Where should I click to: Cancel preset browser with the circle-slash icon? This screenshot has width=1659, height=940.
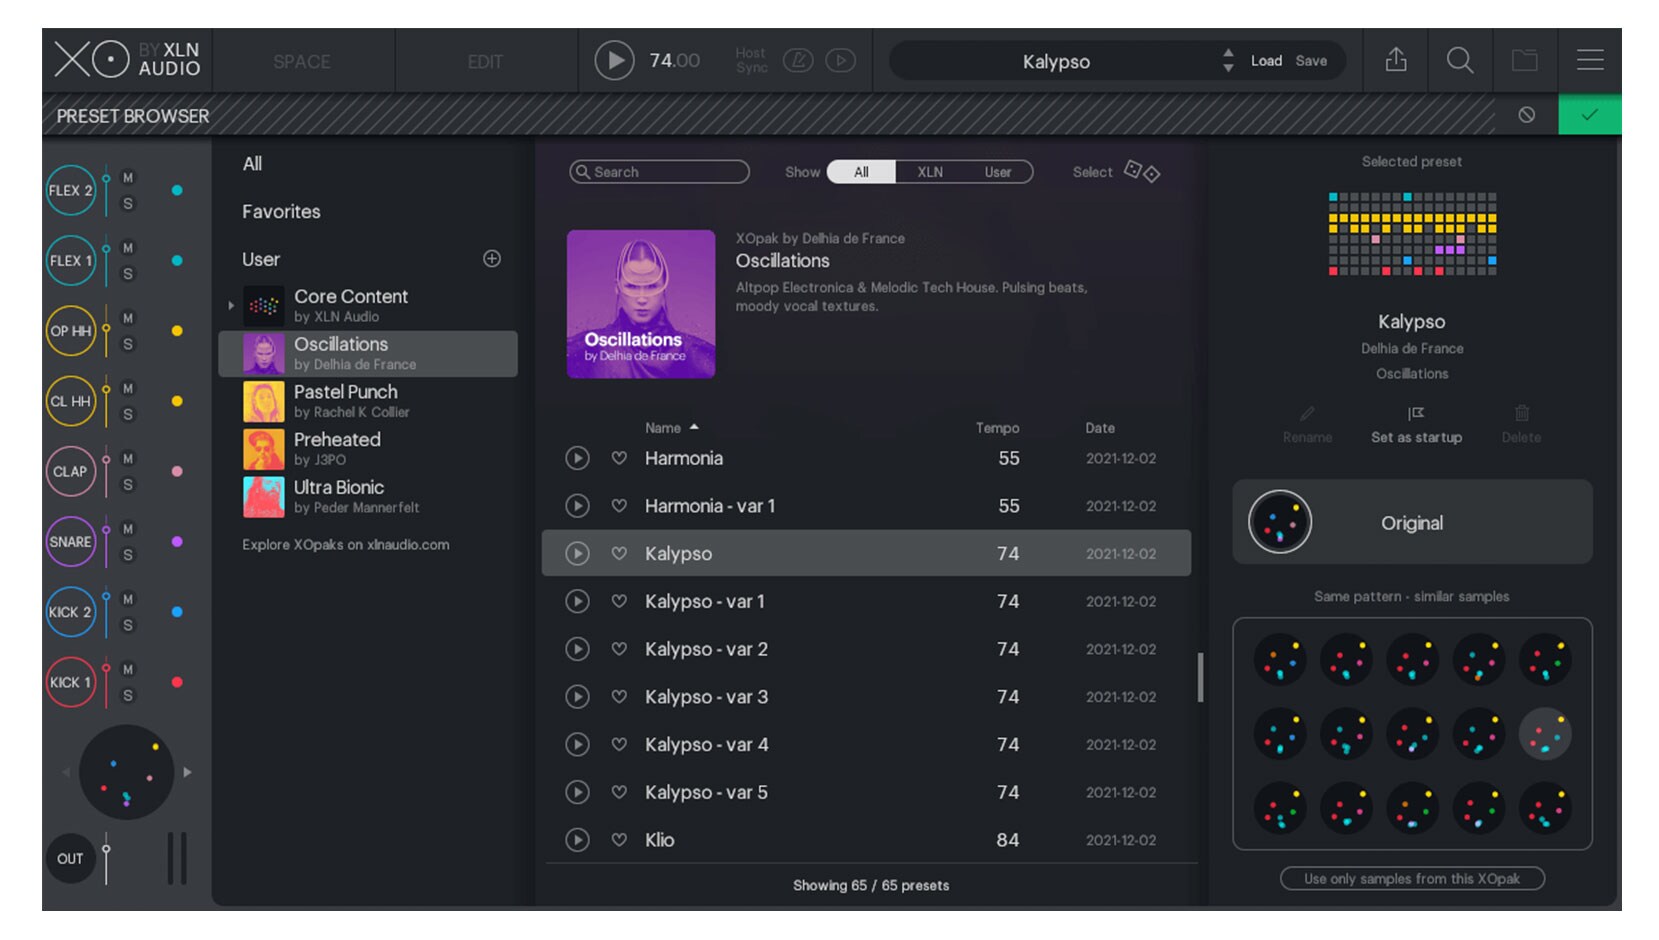(x=1526, y=115)
